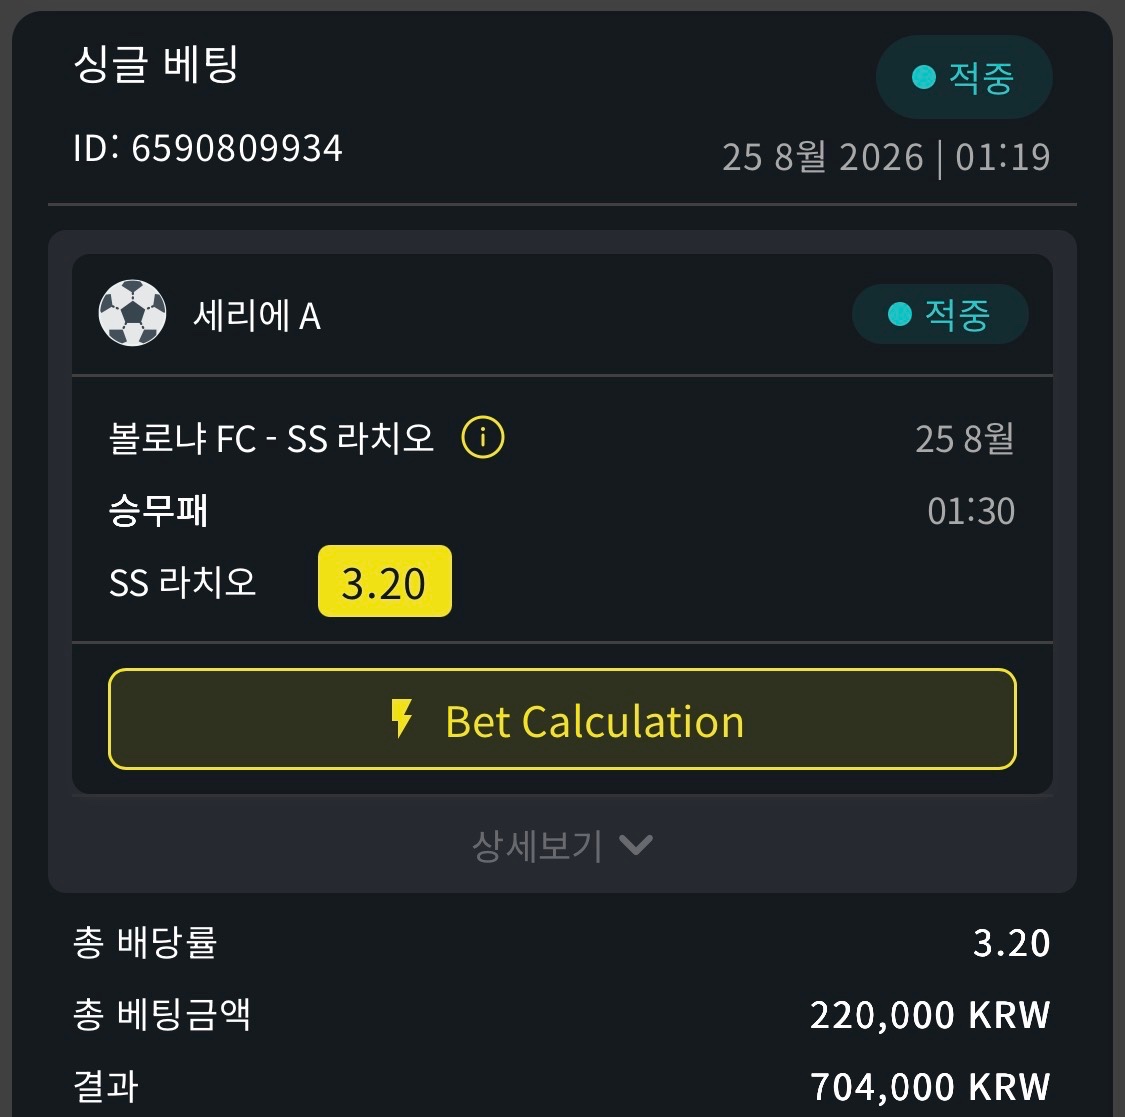Click the soccer ball sport icon
The width and height of the screenshot is (1125, 1117).
tap(132, 313)
